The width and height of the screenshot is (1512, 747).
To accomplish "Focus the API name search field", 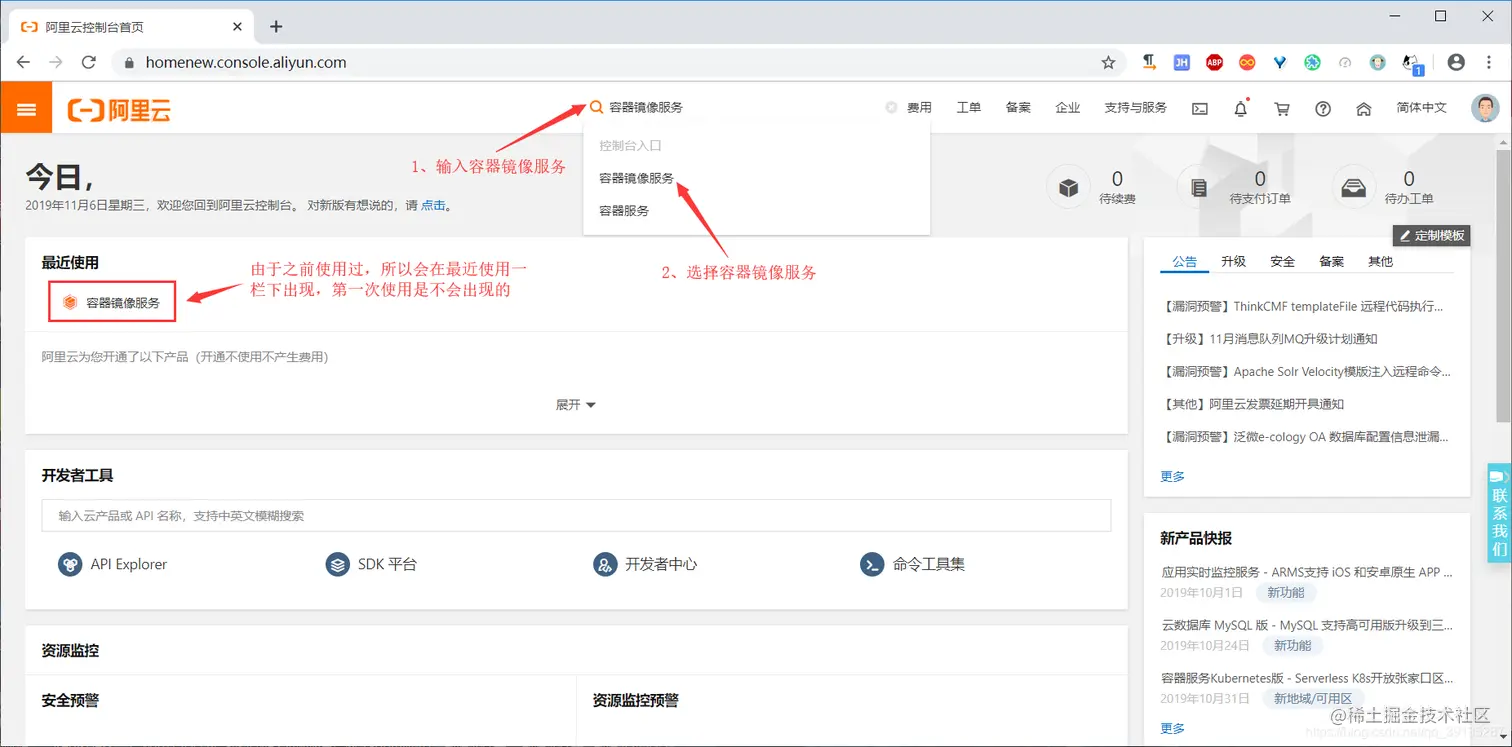I will coord(576,516).
